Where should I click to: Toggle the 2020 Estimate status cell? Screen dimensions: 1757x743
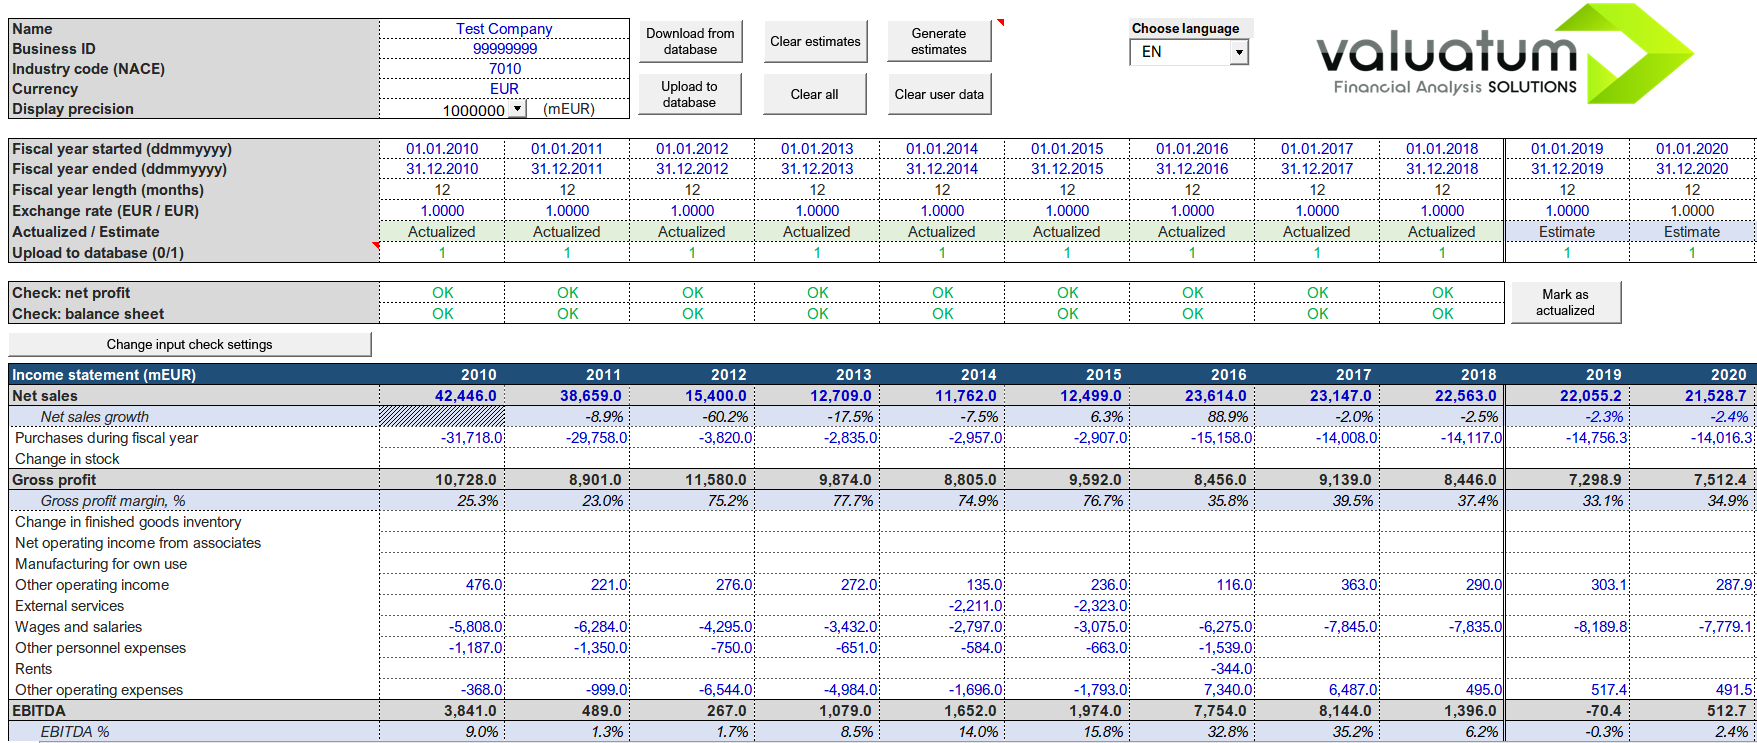point(1692,232)
